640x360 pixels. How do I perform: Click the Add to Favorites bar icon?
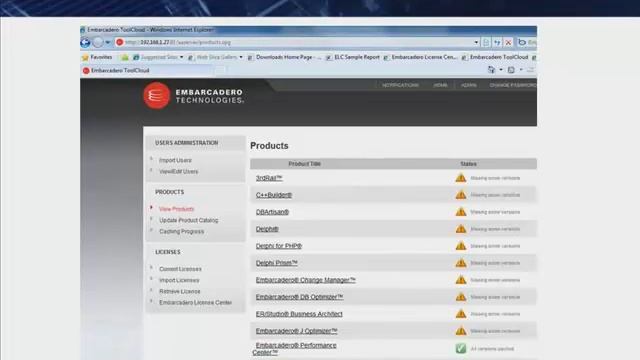(124, 58)
